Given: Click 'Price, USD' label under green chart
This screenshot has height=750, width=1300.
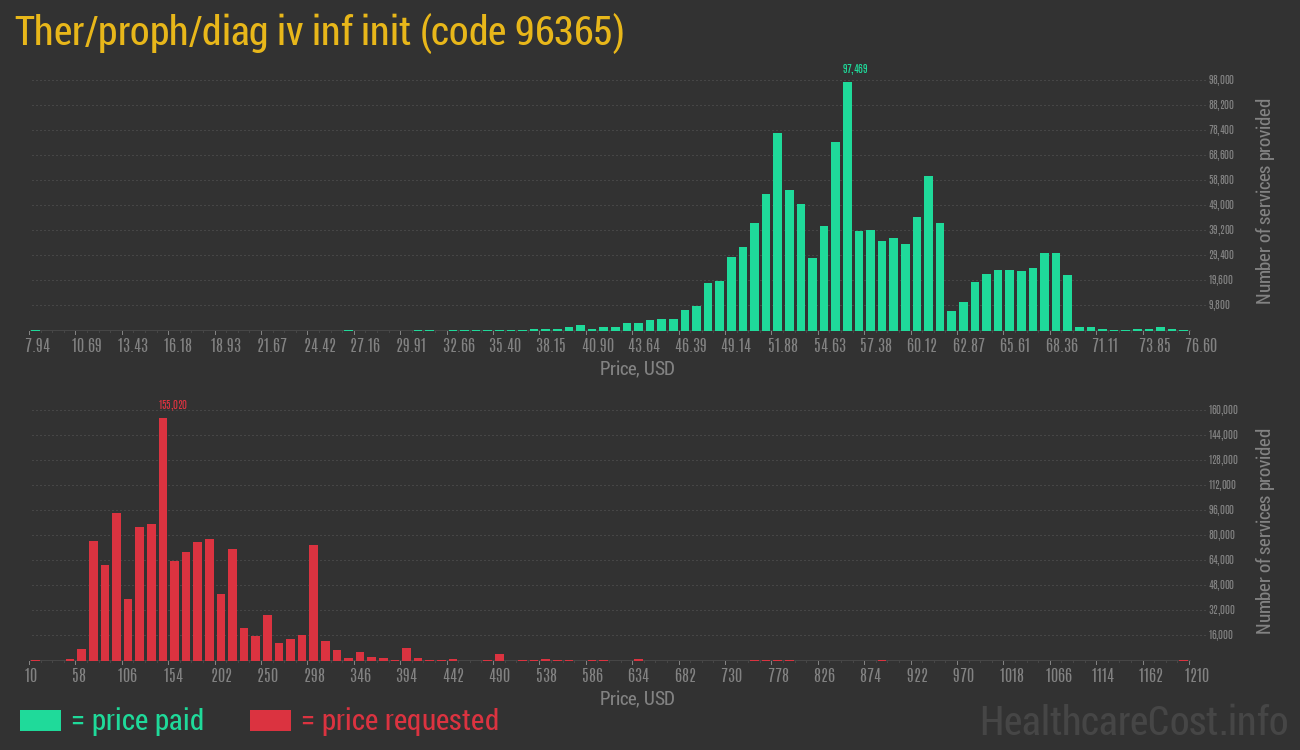Looking at the screenshot, I should click(x=637, y=369).
